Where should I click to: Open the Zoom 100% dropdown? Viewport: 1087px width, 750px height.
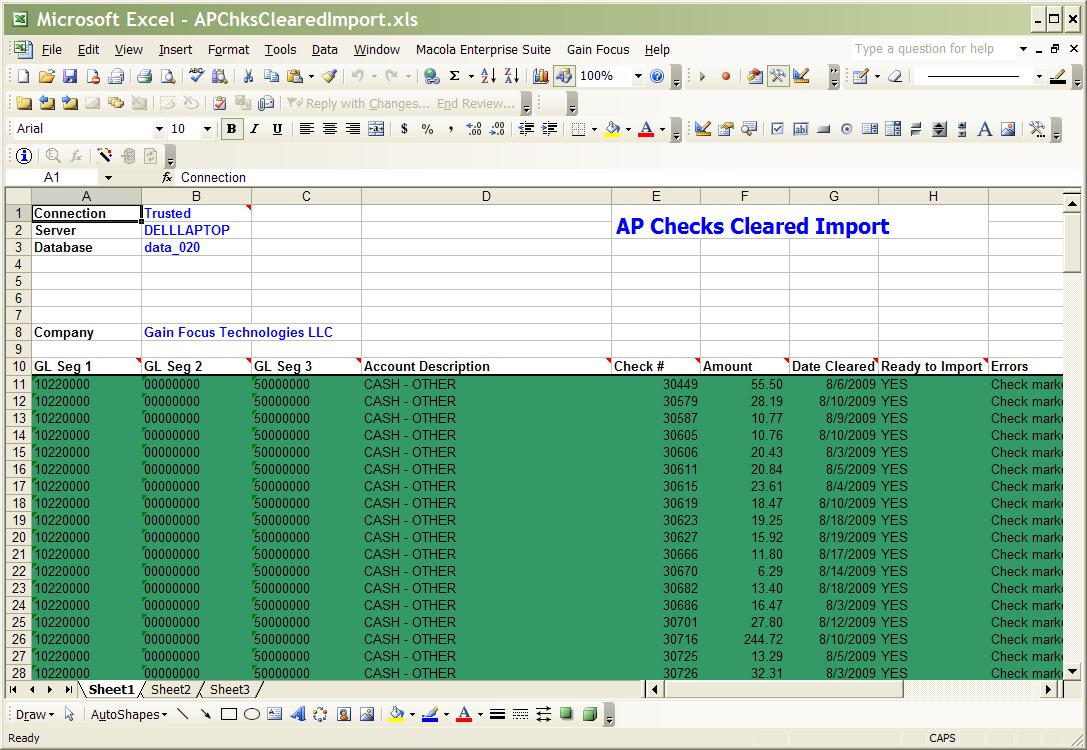(x=638, y=76)
